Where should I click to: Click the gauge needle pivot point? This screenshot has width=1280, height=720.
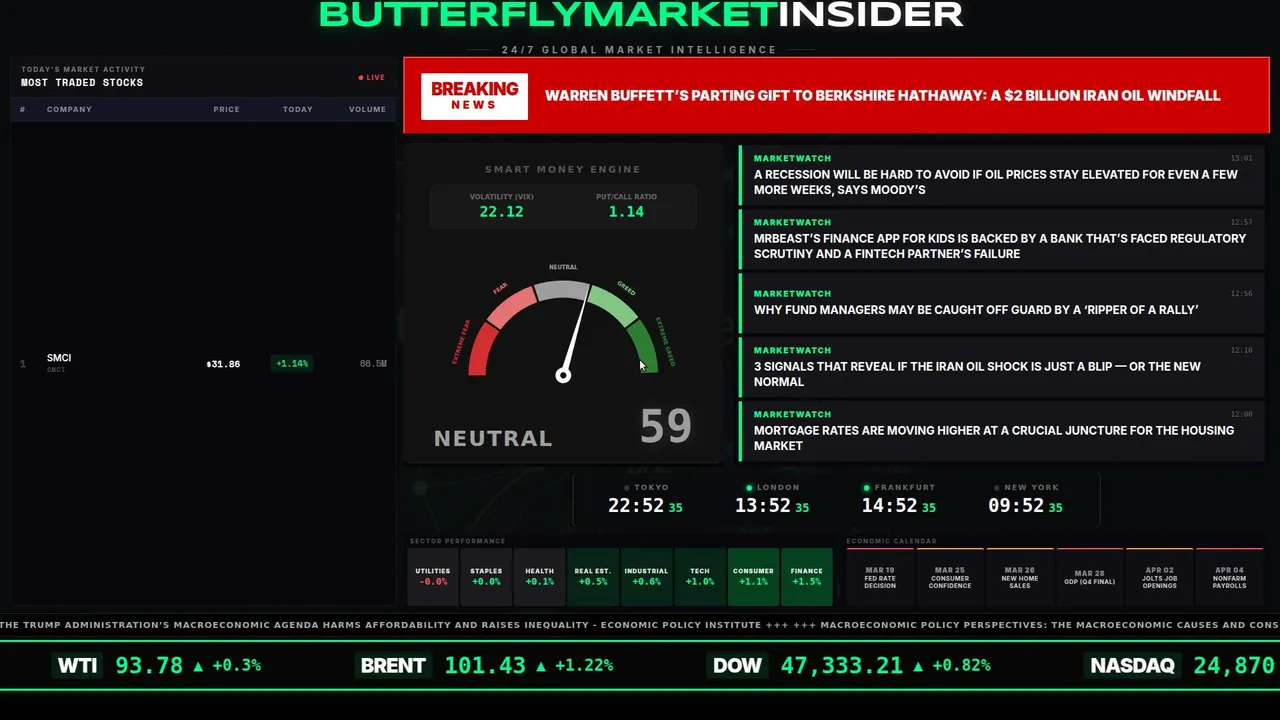(x=563, y=375)
